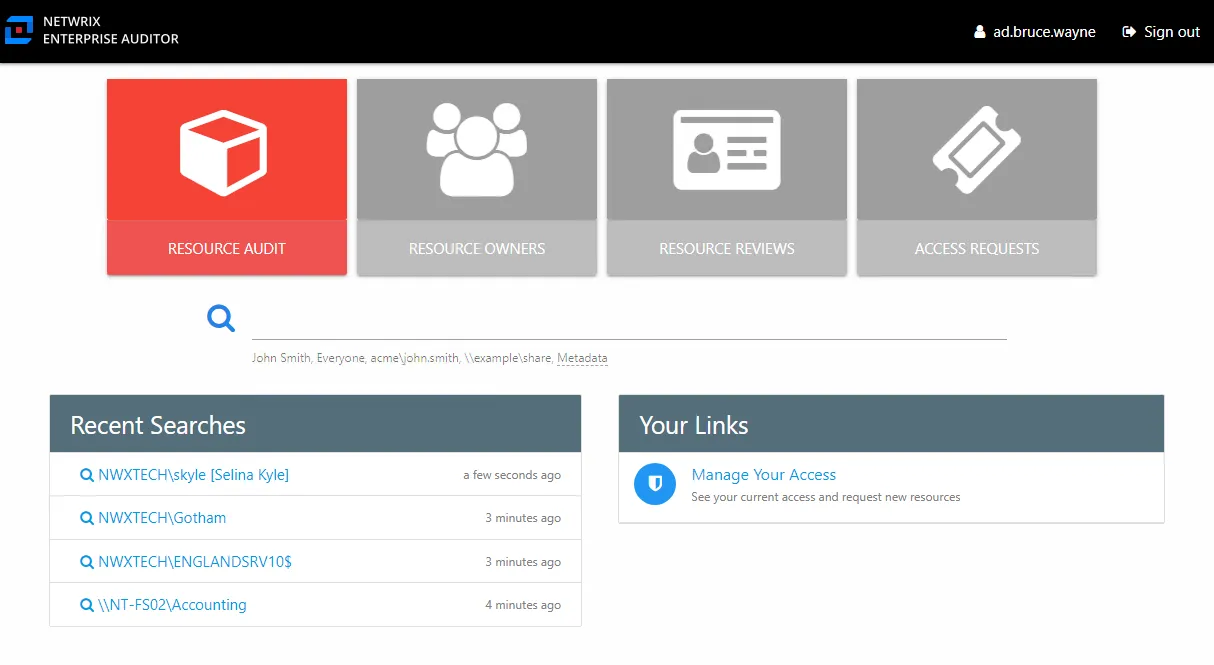Open recent search \\NT-FS02\Accounting
Image resolution: width=1214 pixels, height=665 pixels.
(172, 605)
